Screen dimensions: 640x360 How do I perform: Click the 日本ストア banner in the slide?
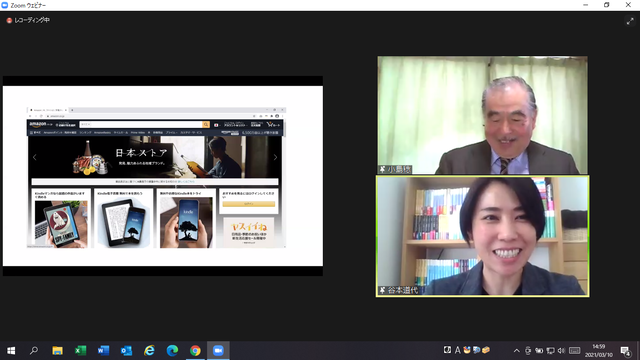click(155, 157)
